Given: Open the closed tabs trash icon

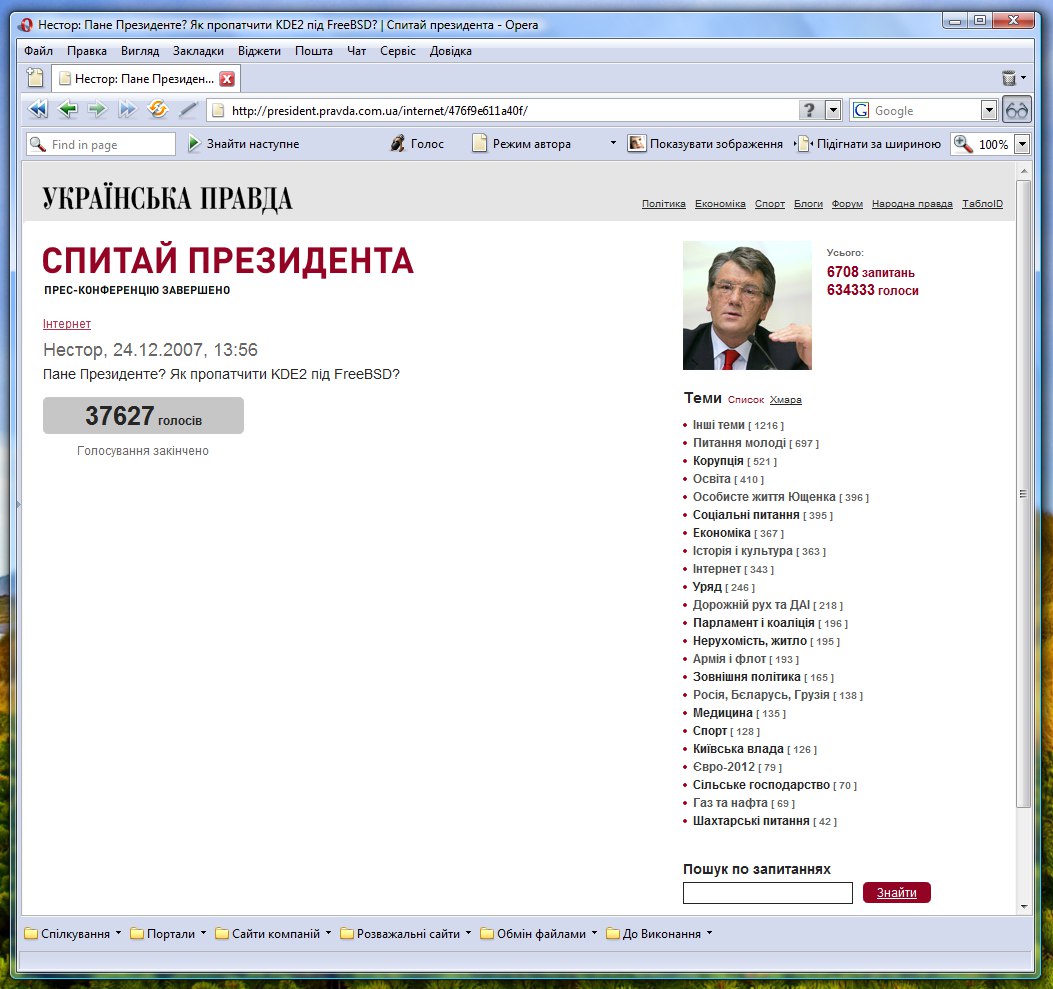Looking at the screenshot, I should pos(1009,78).
